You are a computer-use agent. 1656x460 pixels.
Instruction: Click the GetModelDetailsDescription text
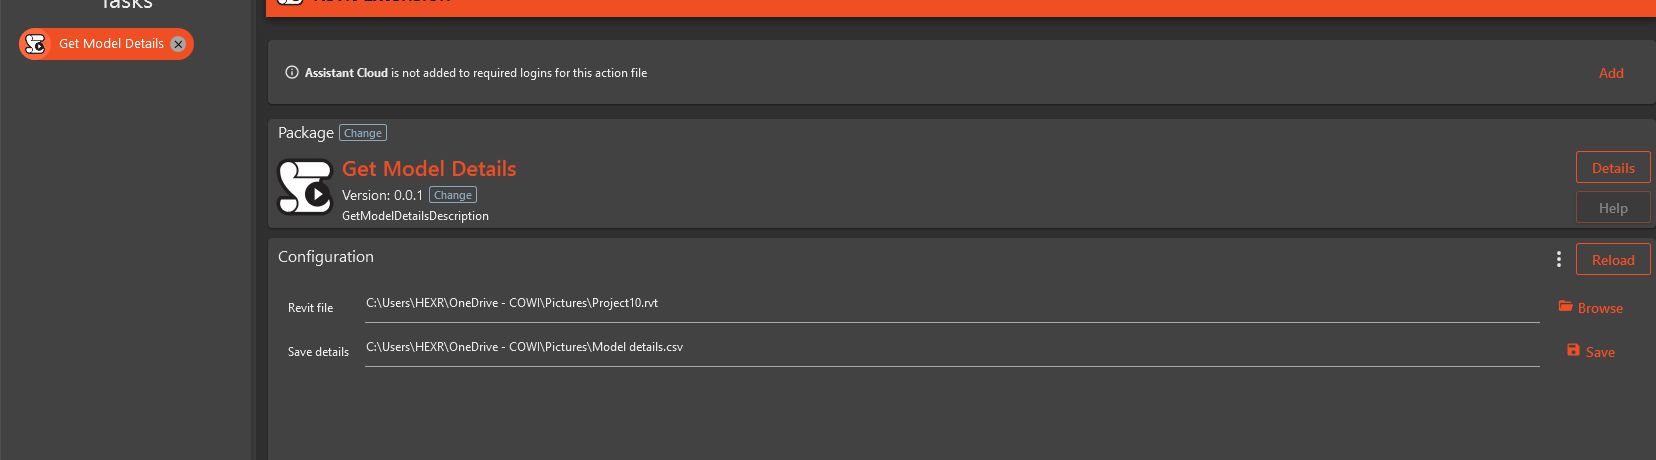[x=415, y=216]
